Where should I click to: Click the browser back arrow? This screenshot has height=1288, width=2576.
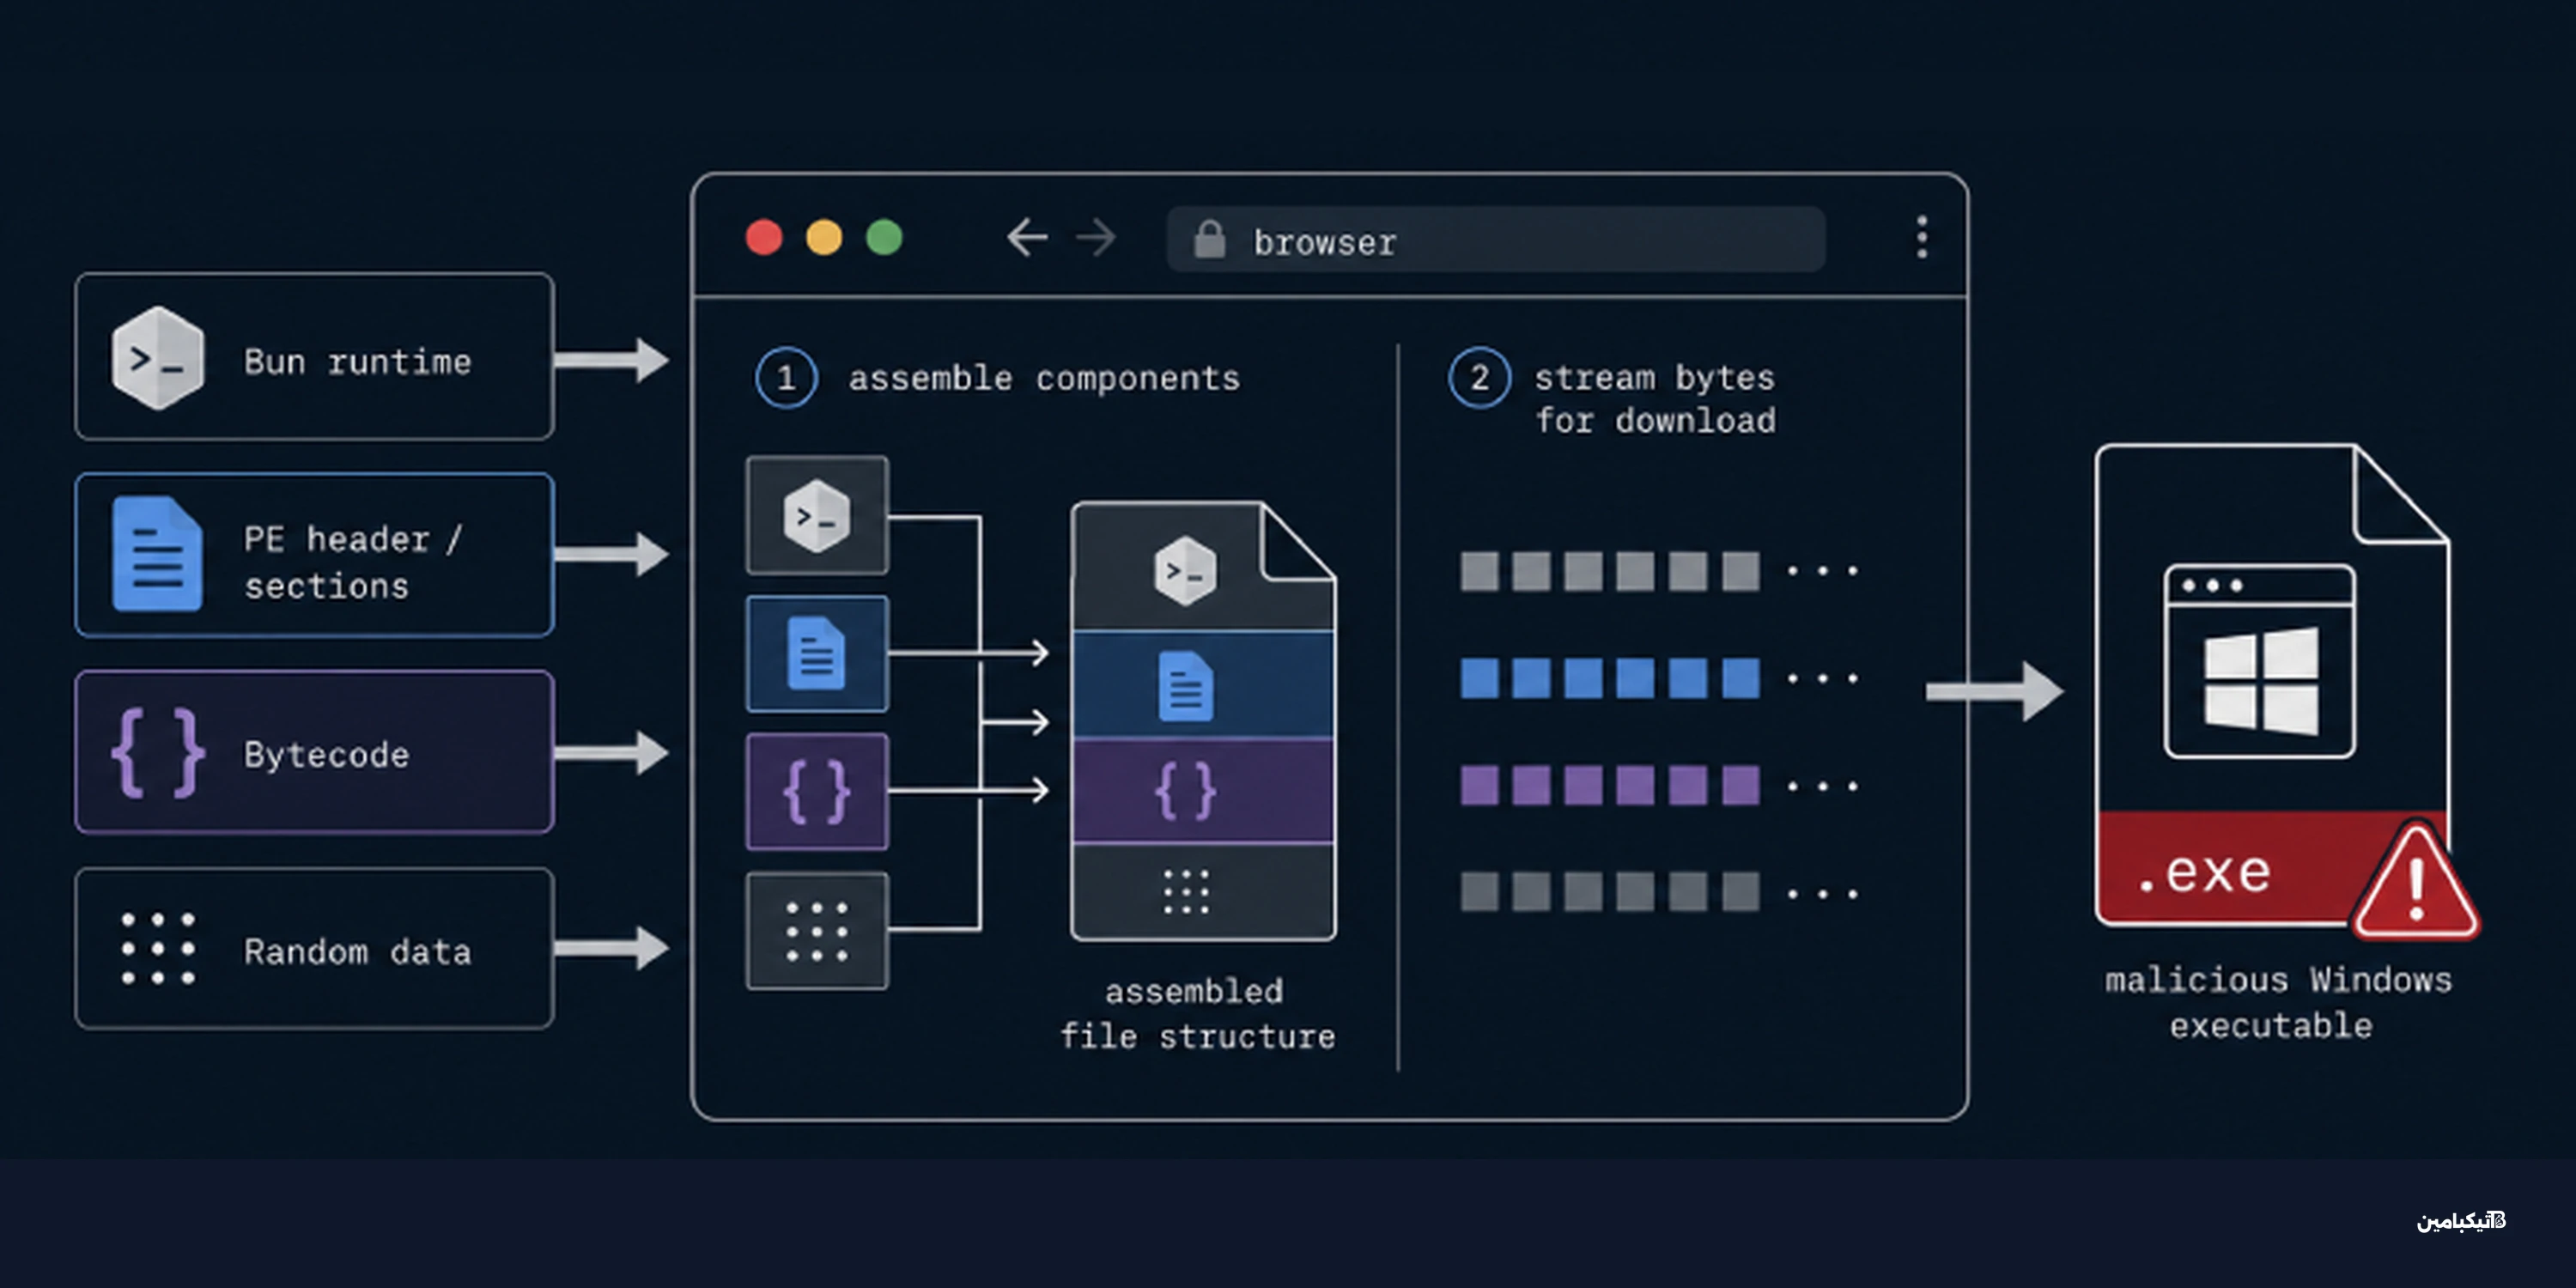pyautogui.click(x=1027, y=238)
